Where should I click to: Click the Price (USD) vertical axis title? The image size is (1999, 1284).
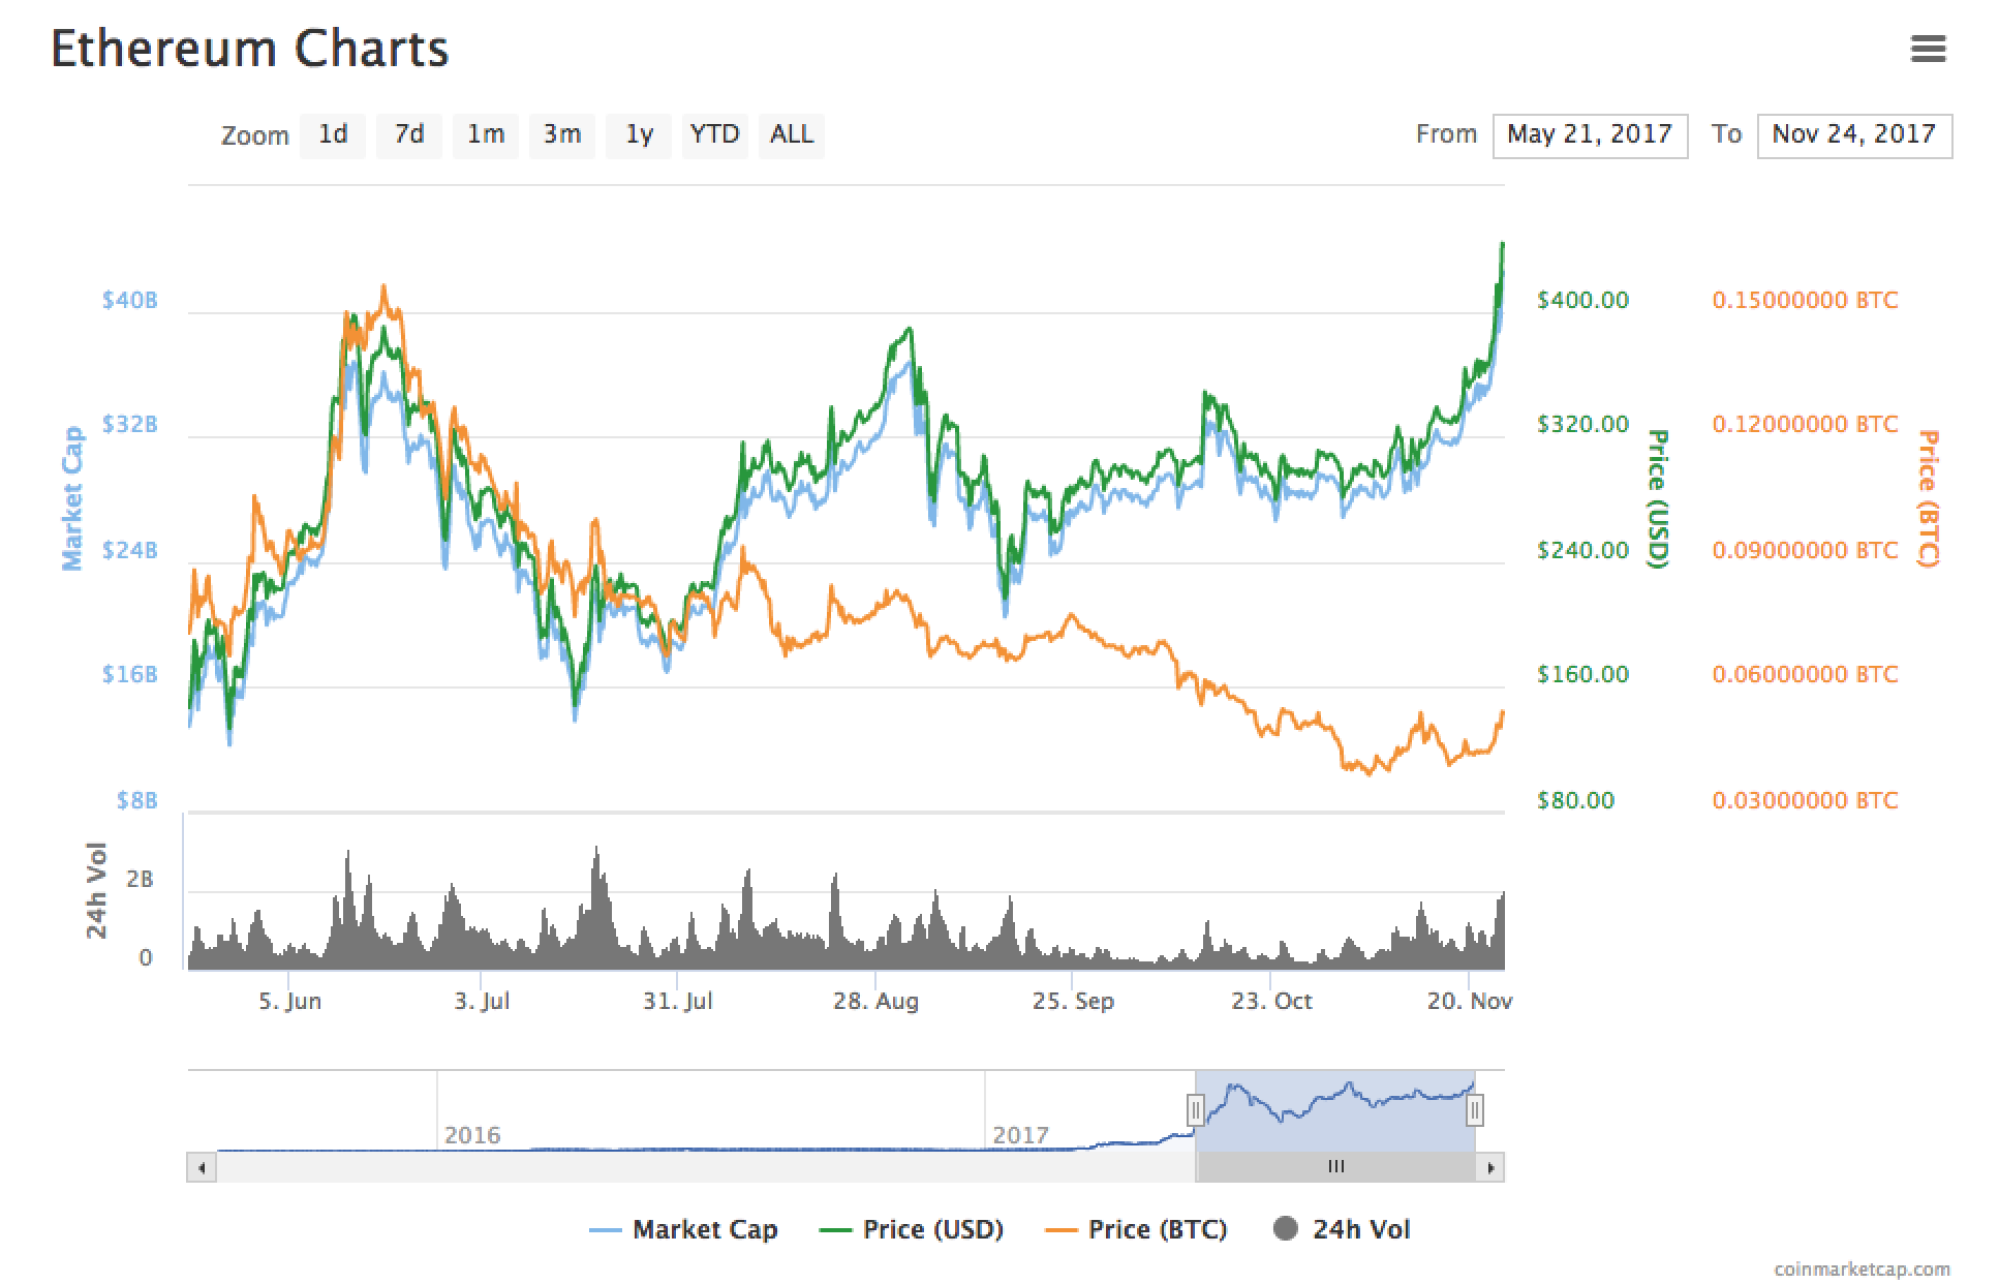[x=1658, y=498]
